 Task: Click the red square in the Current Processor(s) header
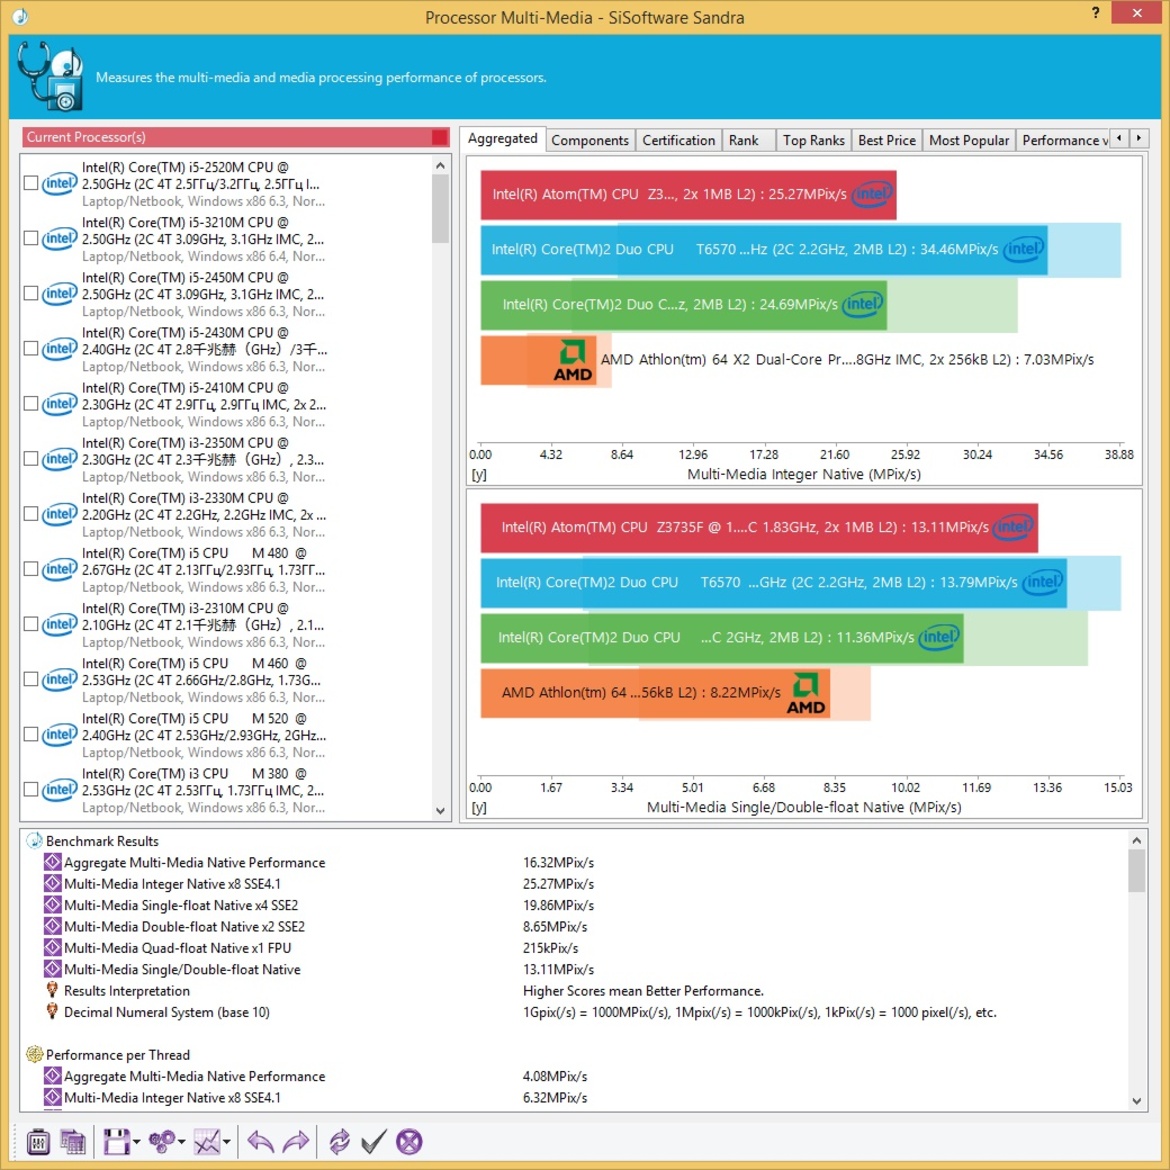(x=439, y=137)
